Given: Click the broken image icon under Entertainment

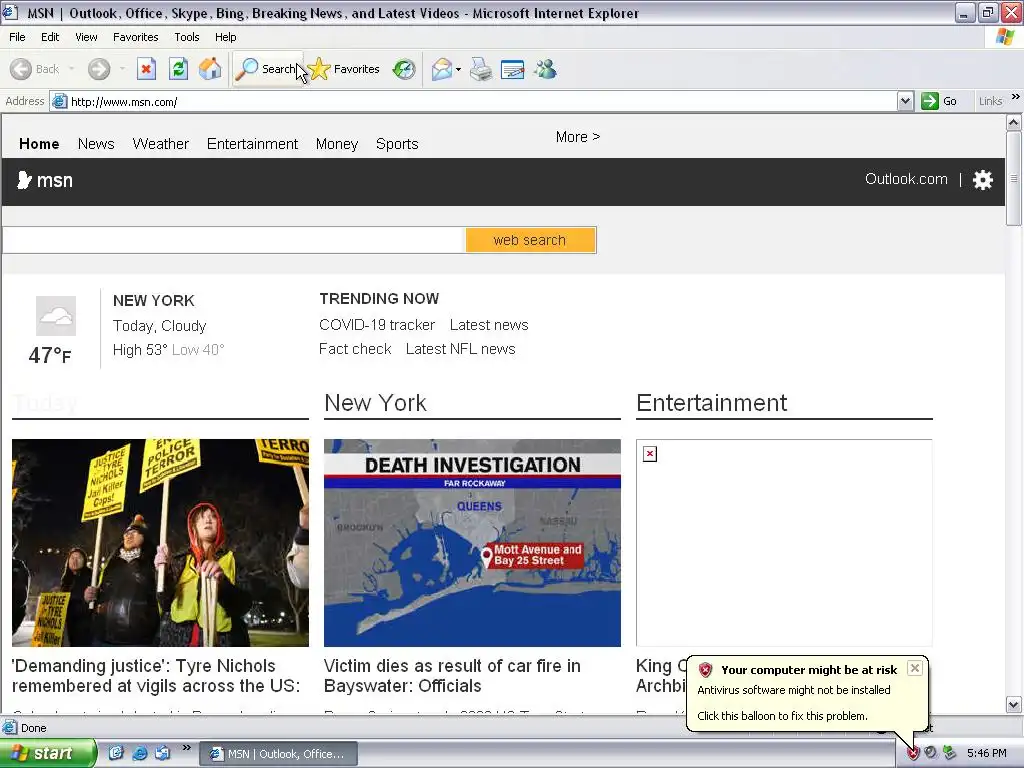Looking at the screenshot, I should (x=650, y=454).
